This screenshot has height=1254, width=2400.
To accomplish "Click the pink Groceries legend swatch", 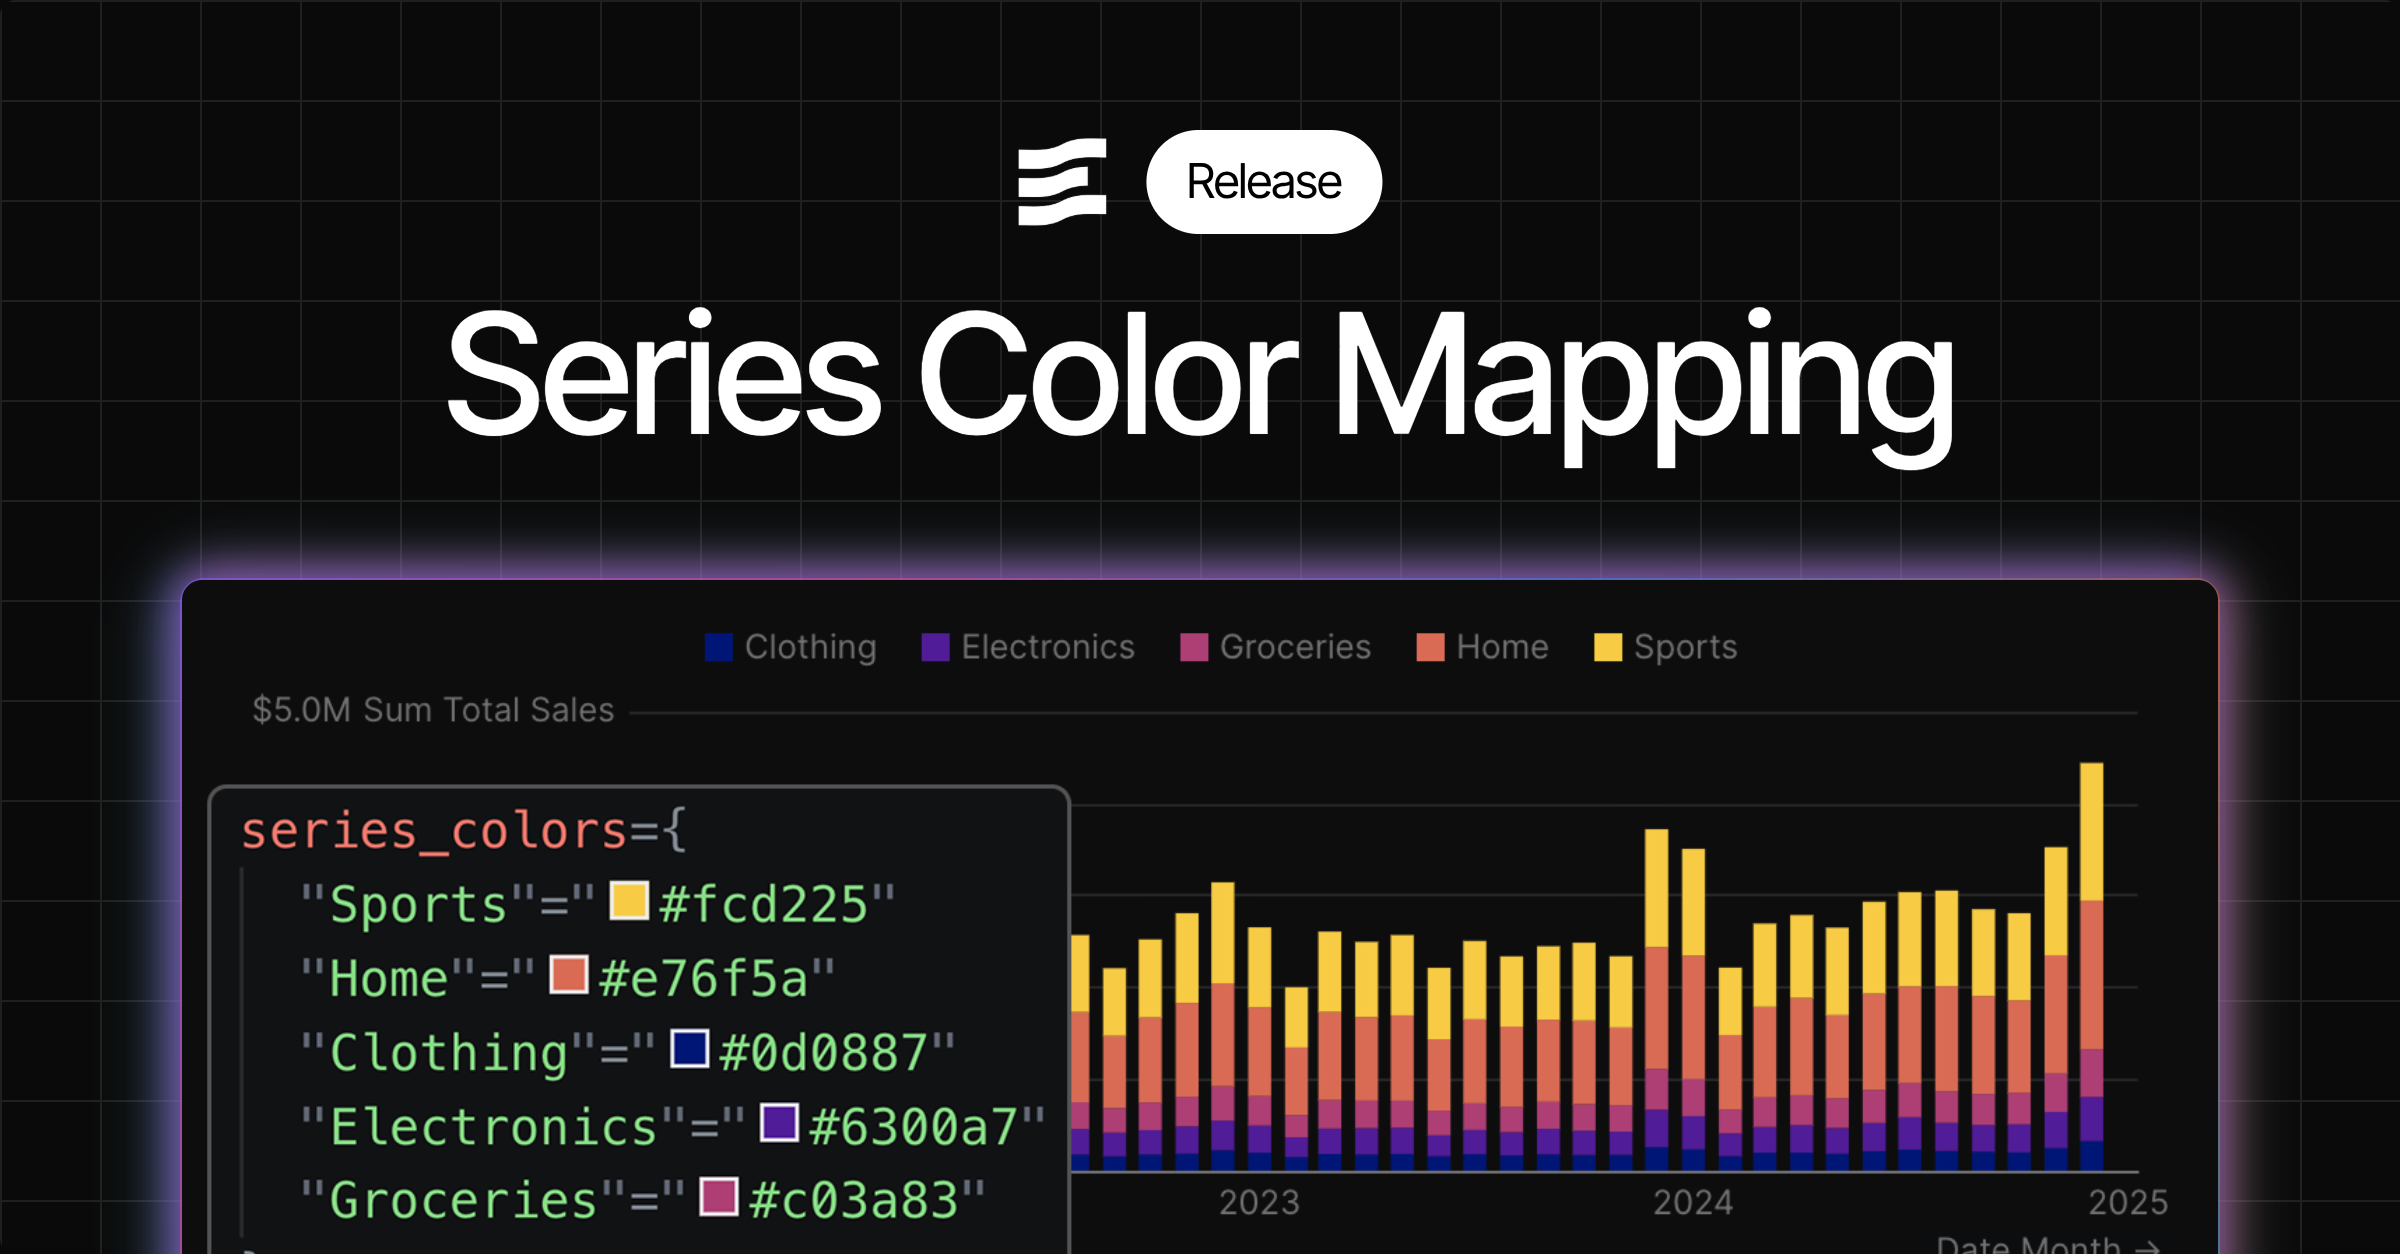I will (x=1193, y=647).
